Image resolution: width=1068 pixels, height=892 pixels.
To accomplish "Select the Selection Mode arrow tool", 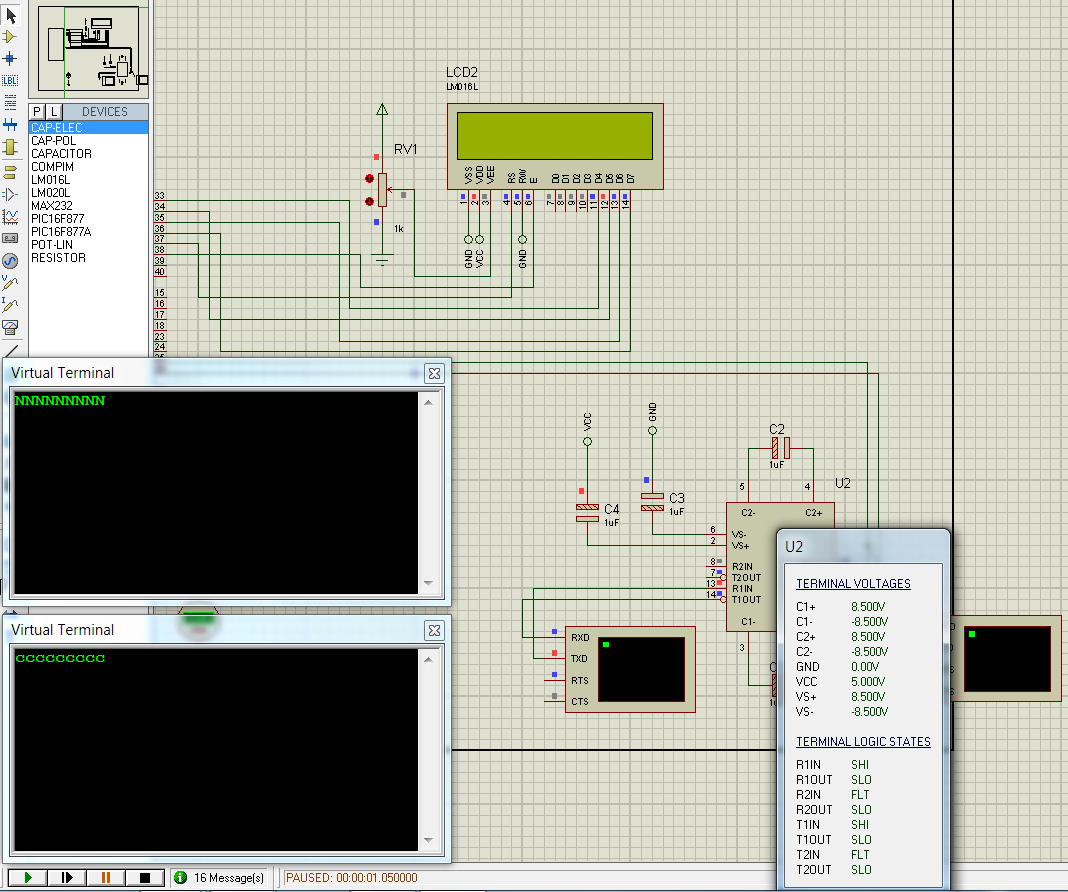I will [x=11, y=15].
